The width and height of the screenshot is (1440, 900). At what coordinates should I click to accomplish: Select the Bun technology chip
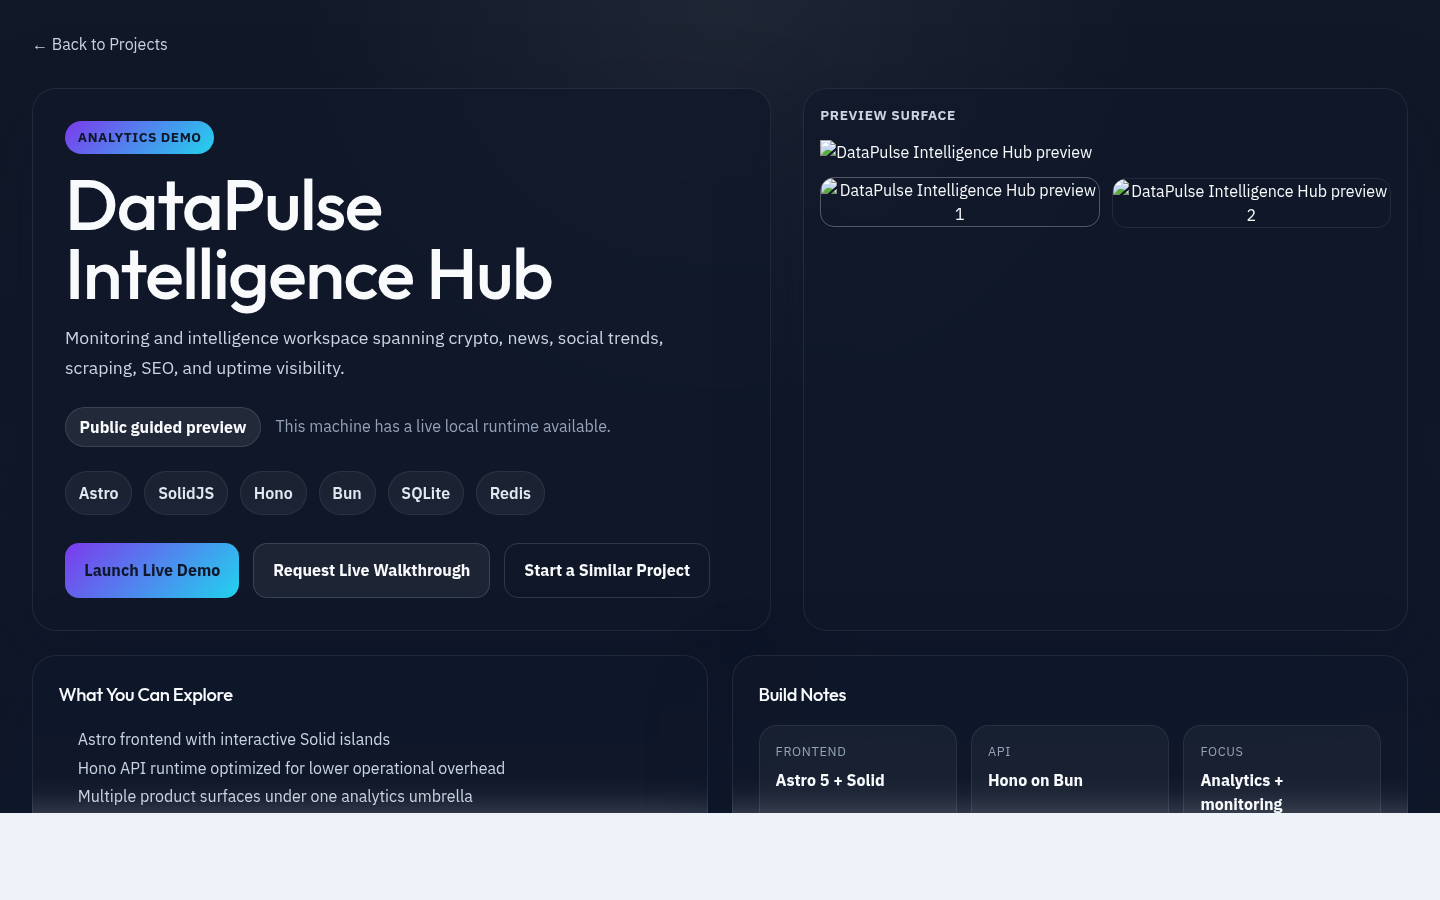(347, 493)
